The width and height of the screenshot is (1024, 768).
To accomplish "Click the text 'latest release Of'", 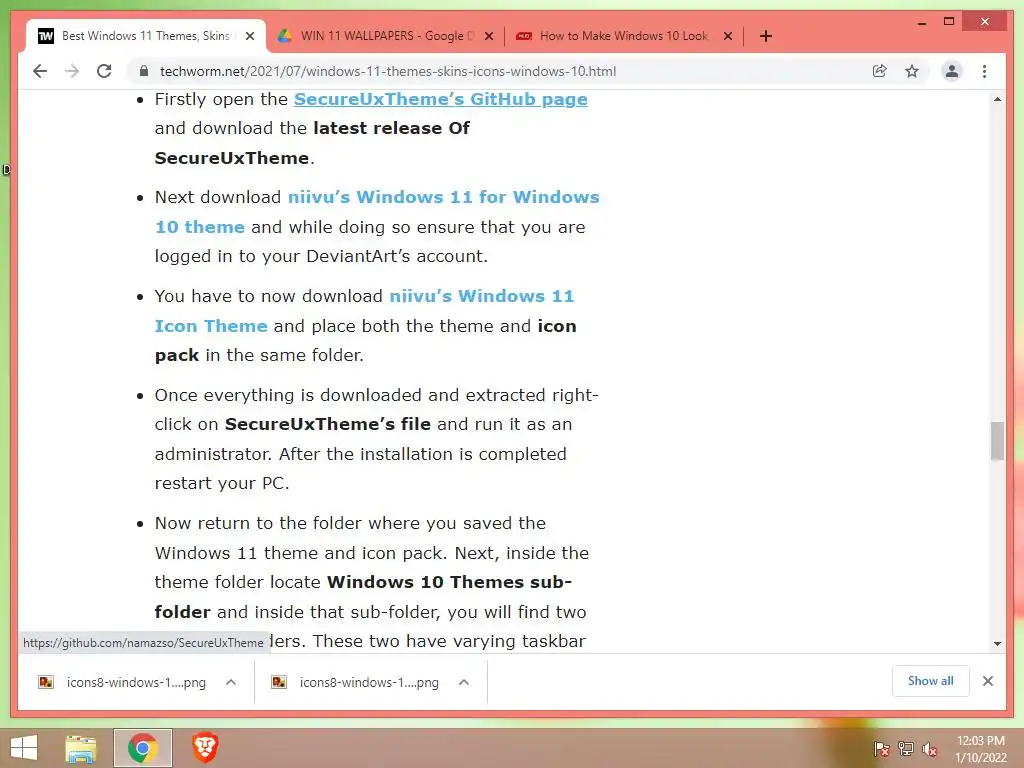I will [x=391, y=128].
